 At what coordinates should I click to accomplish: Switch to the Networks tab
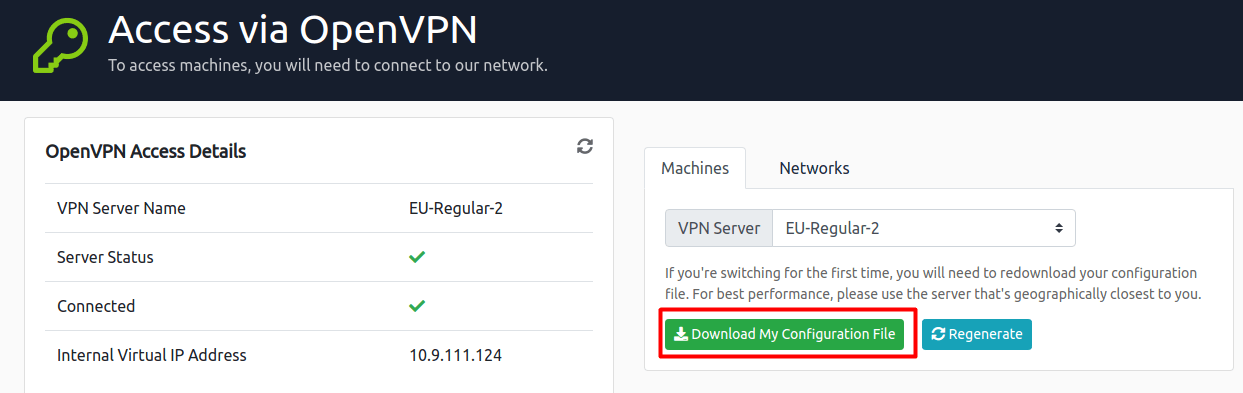coord(814,168)
